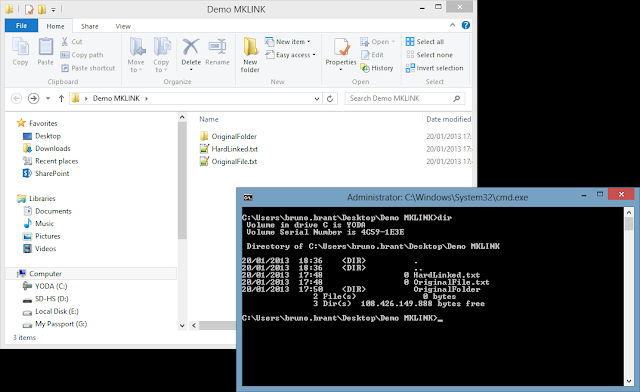Image resolution: width=640 pixels, height=392 pixels.
Task: Open the Documents library
Action: click(53, 211)
